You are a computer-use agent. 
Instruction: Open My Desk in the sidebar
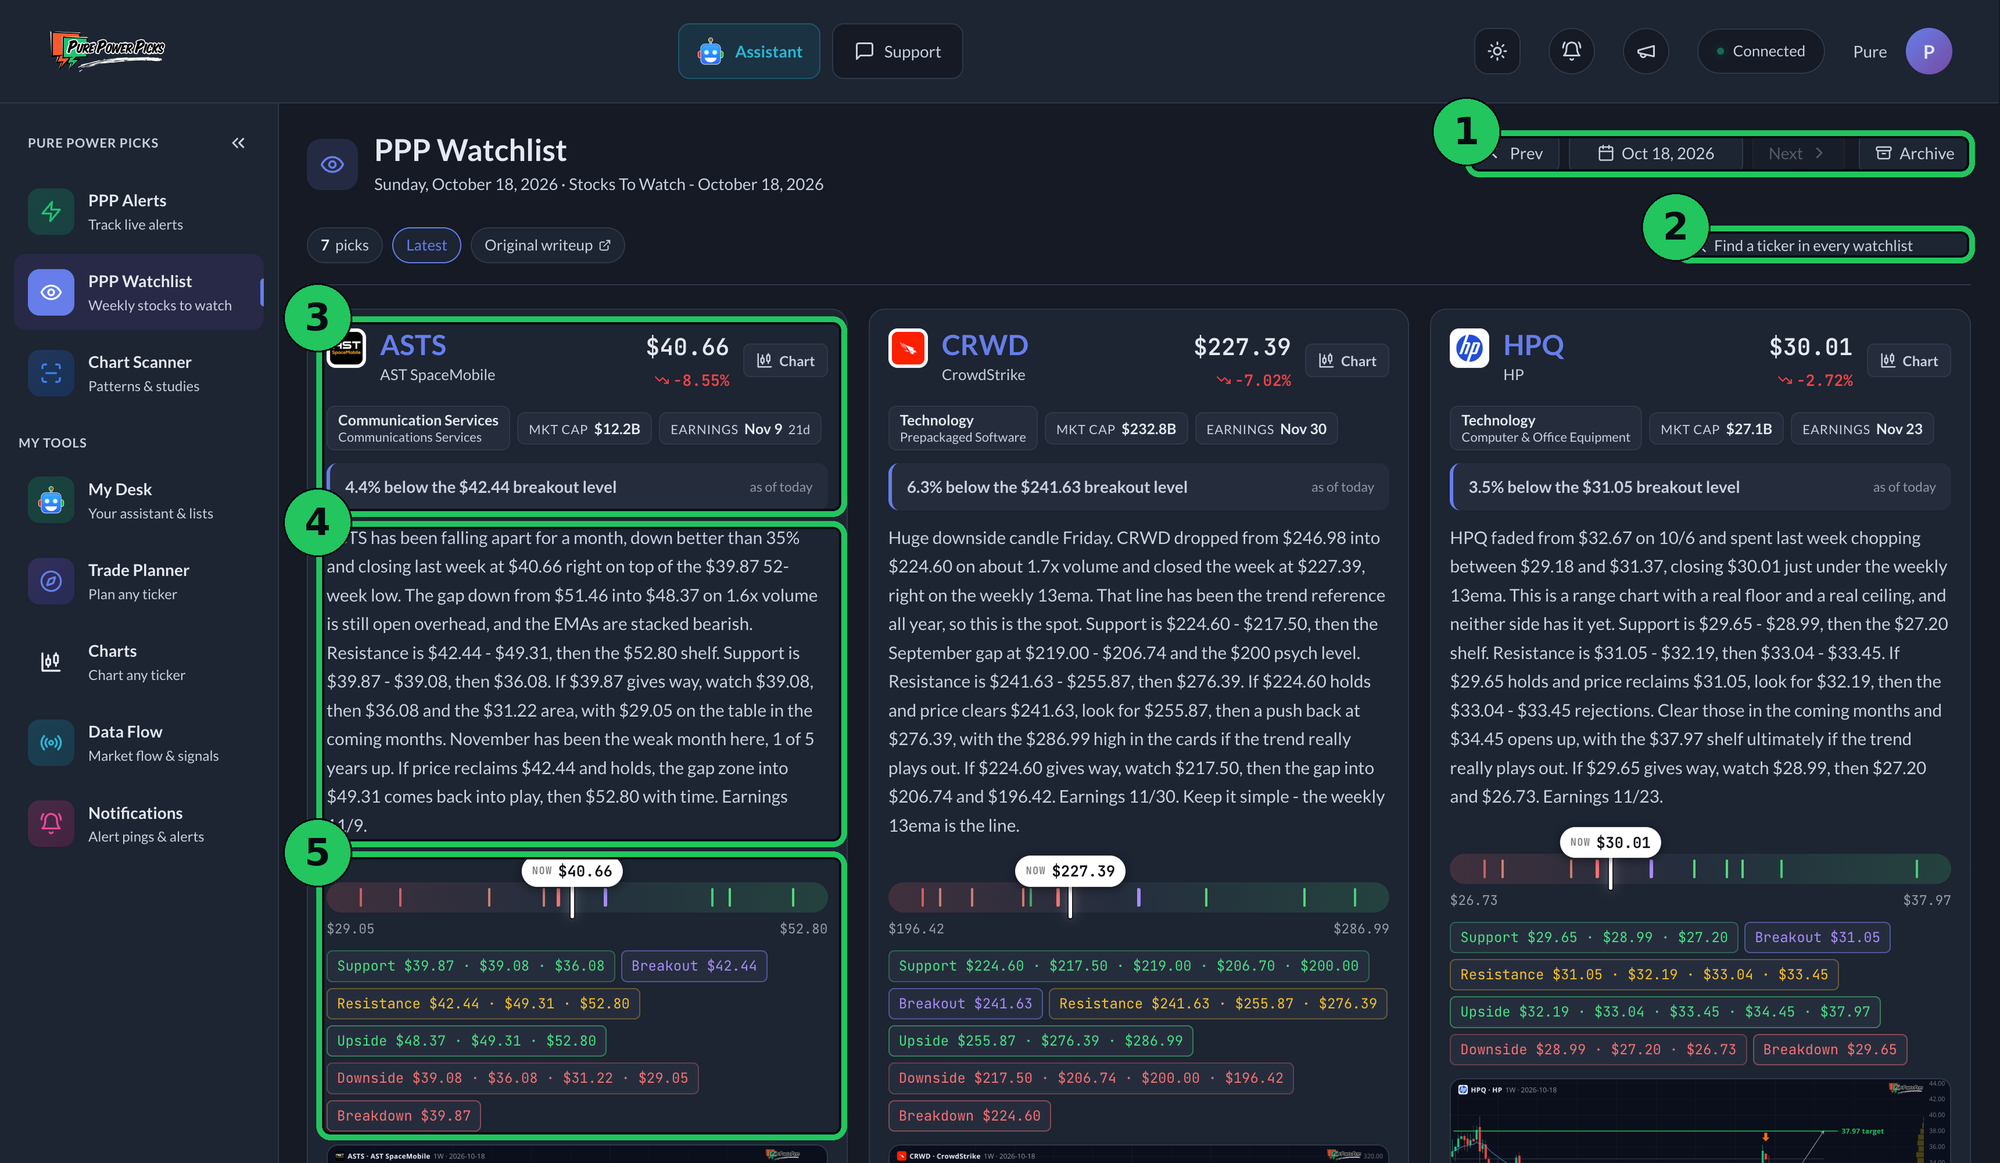(139, 500)
